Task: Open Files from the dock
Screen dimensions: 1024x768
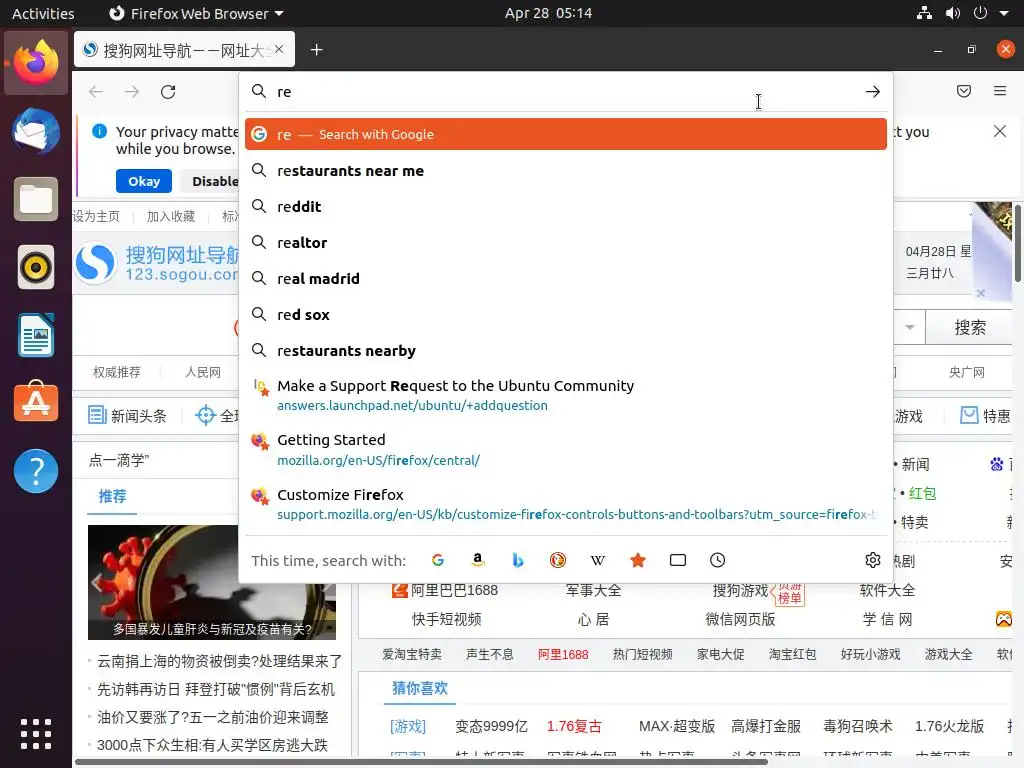Action: (36, 199)
